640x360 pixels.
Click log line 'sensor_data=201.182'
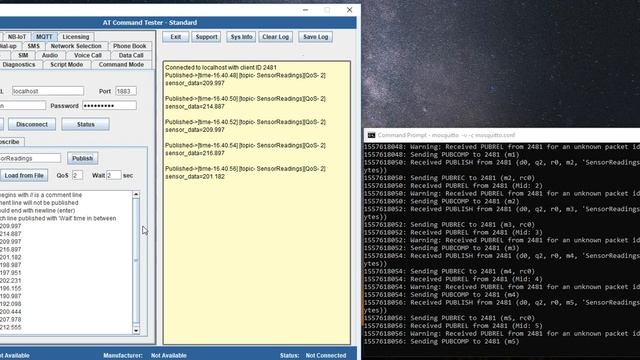(195, 177)
